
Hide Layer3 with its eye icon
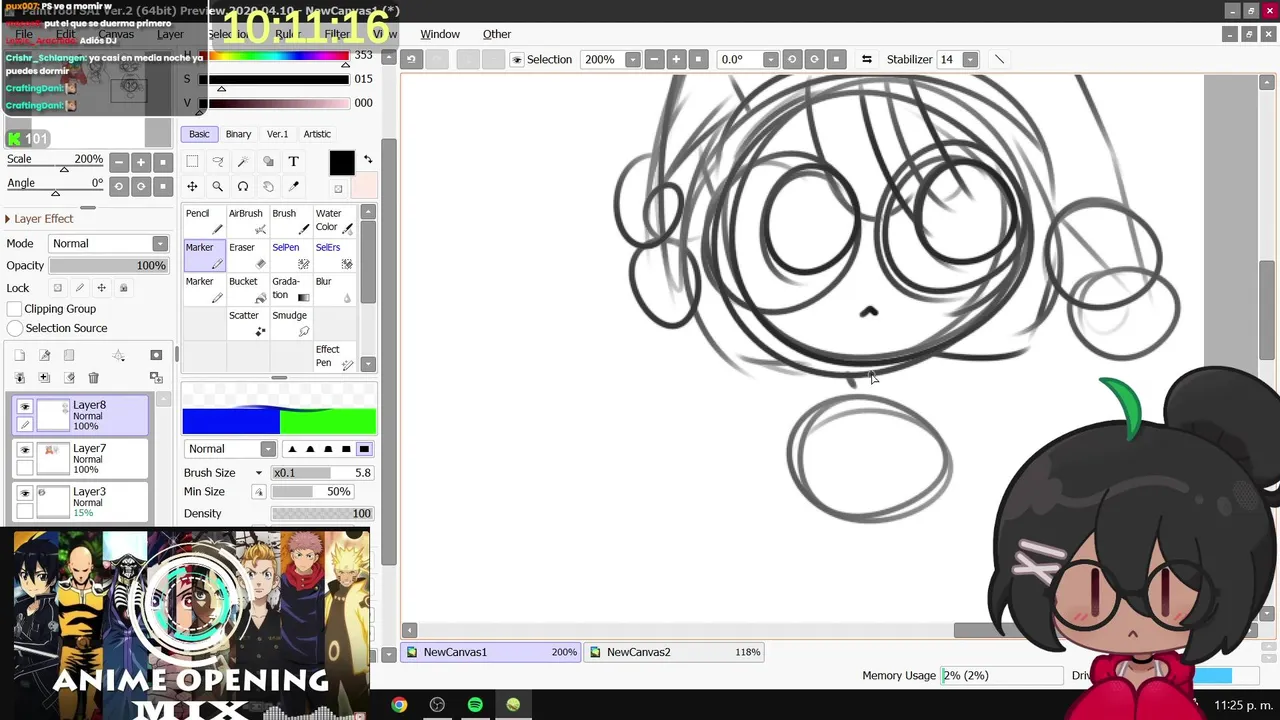[x=25, y=493]
